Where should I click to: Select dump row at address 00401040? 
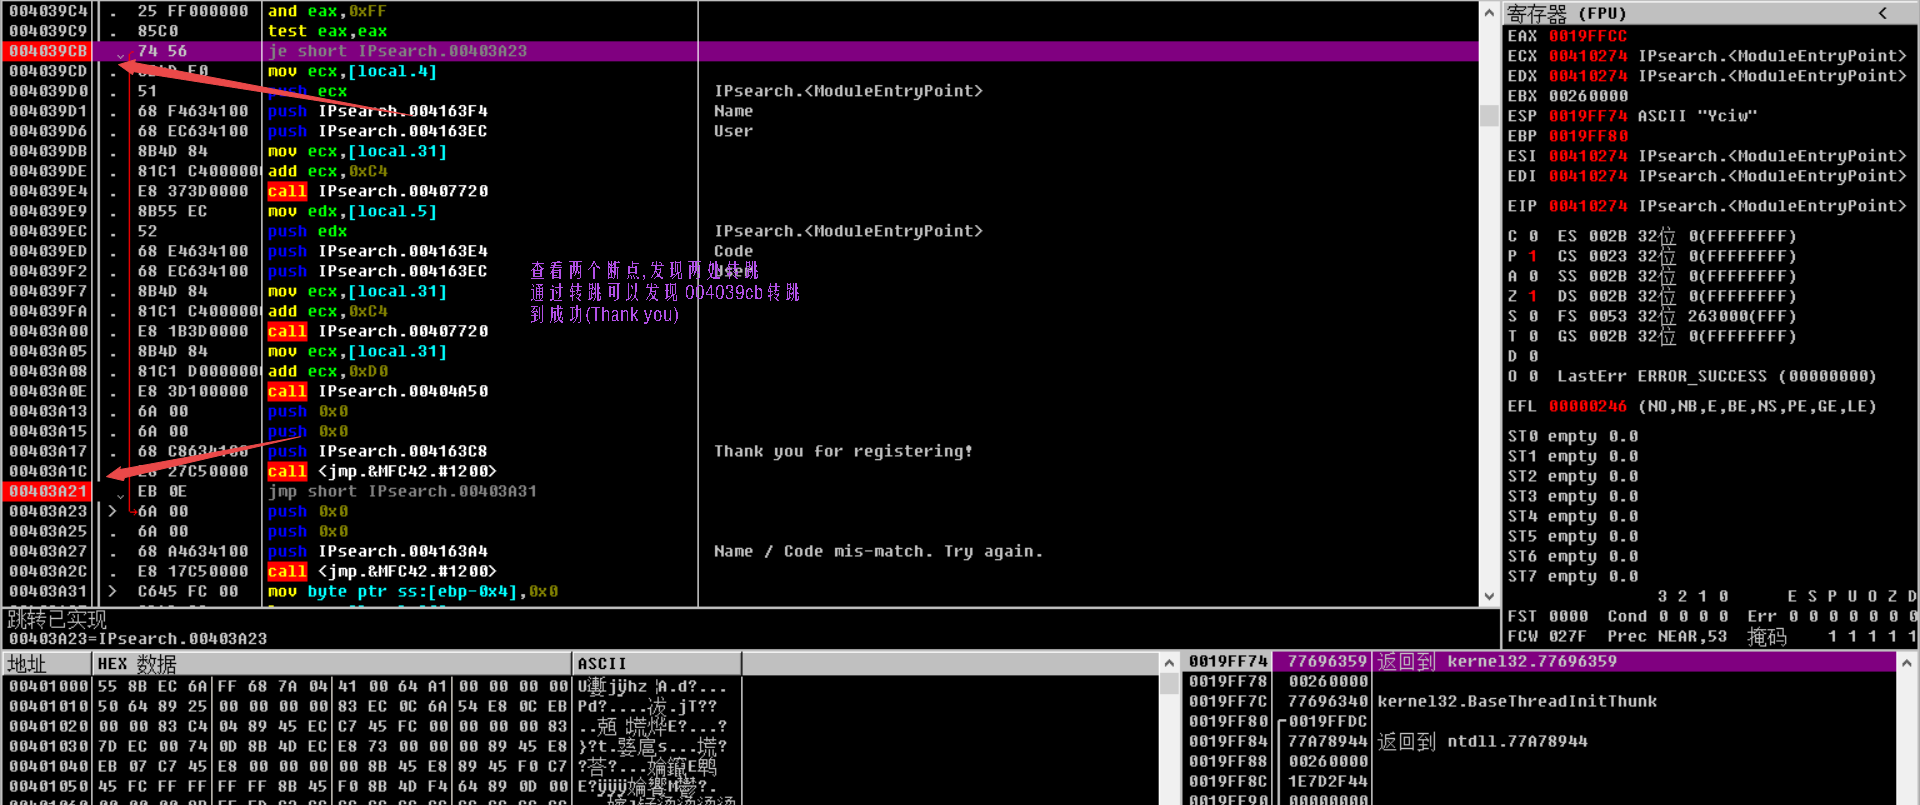(370, 767)
